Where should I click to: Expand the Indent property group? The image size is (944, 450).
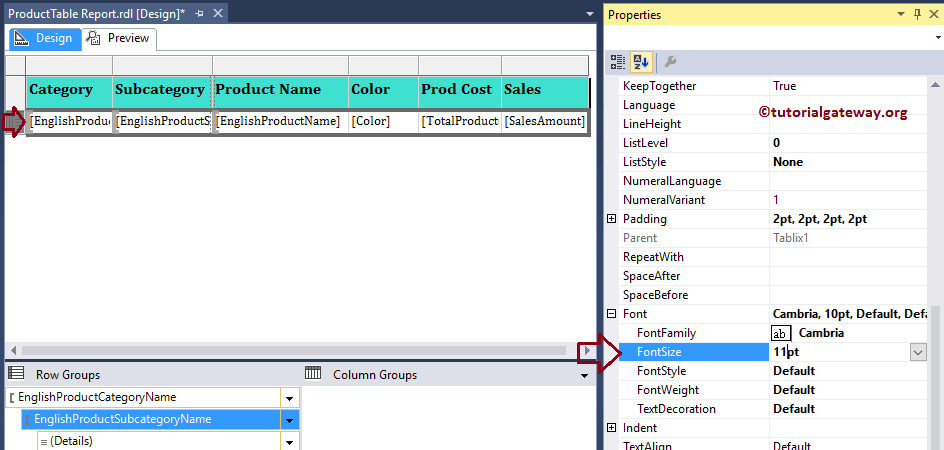coord(612,428)
